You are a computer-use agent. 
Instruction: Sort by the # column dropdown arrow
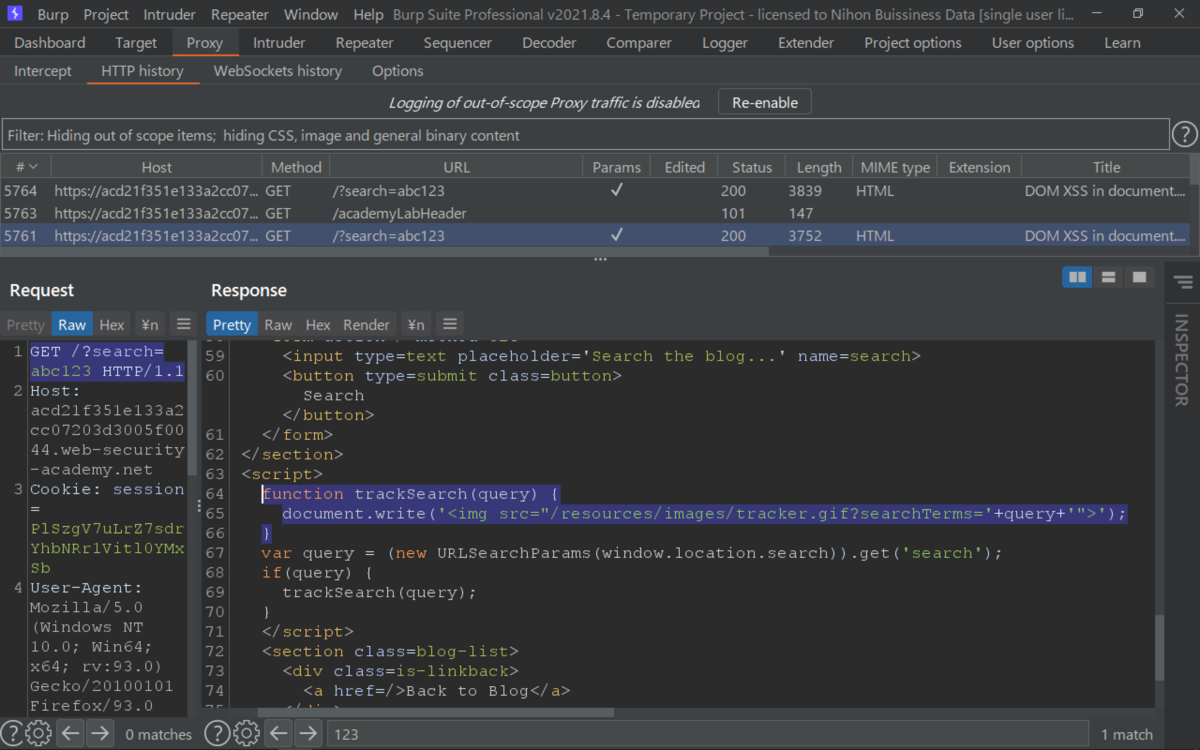(x=33, y=167)
